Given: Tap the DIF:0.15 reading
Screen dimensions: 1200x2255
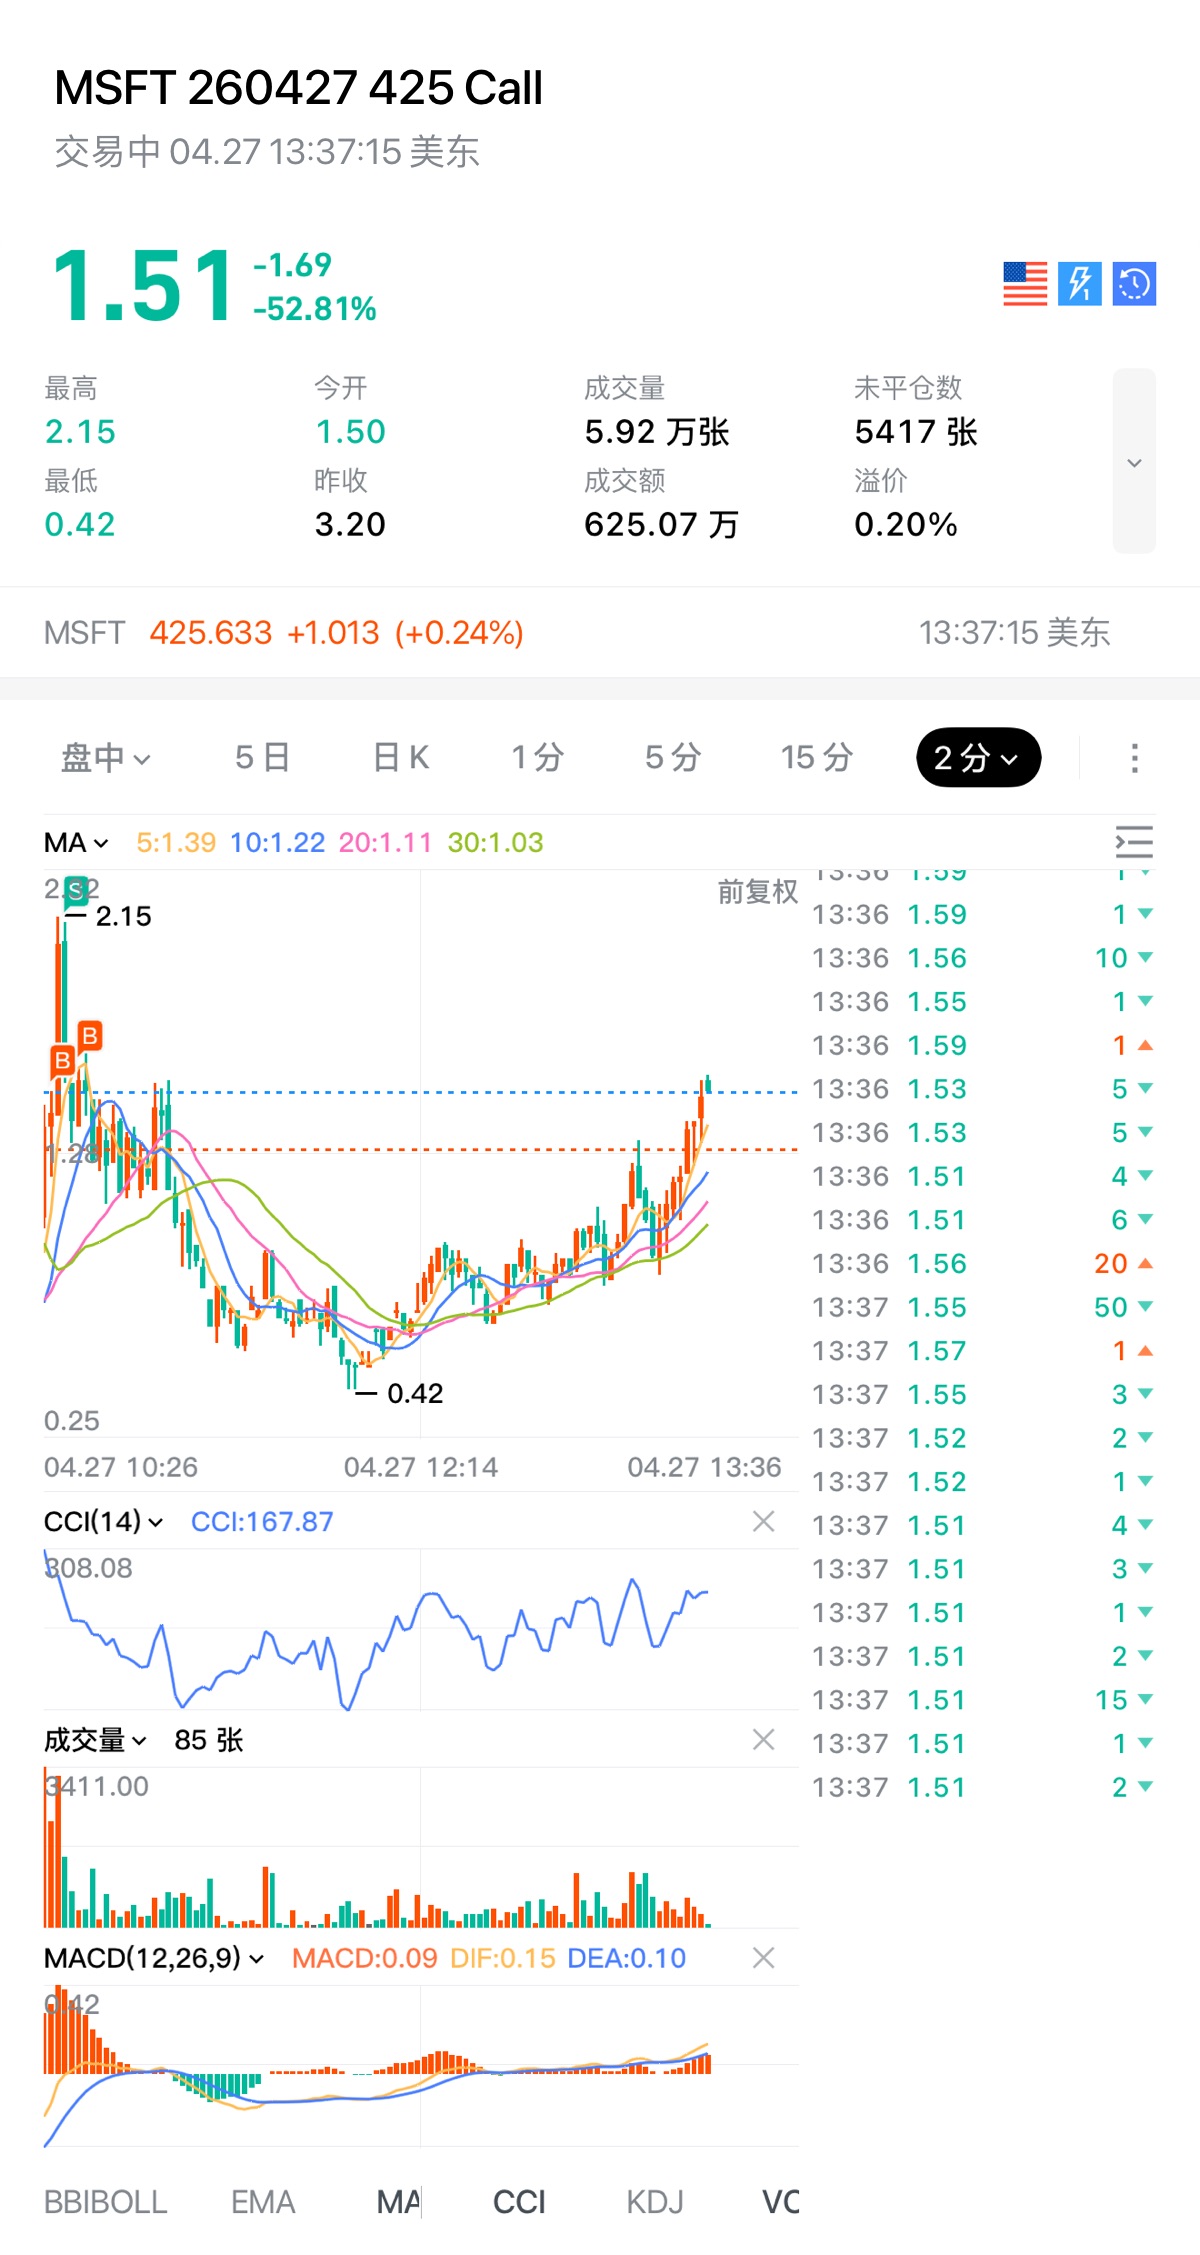Looking at the screenshot, I should click(502, 1958).
